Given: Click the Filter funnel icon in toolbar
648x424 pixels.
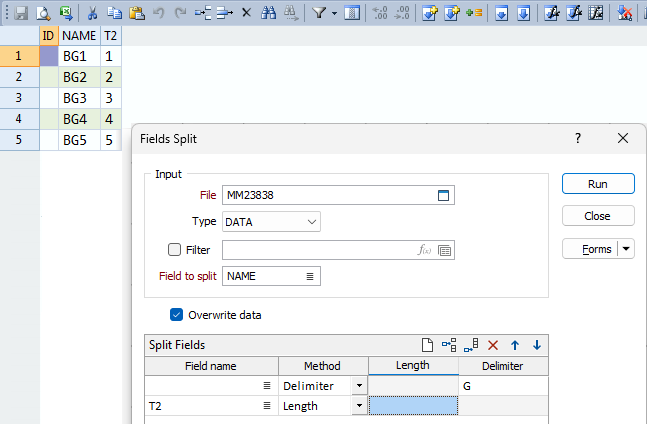Looking at the screenshot, I should (319, 13).
